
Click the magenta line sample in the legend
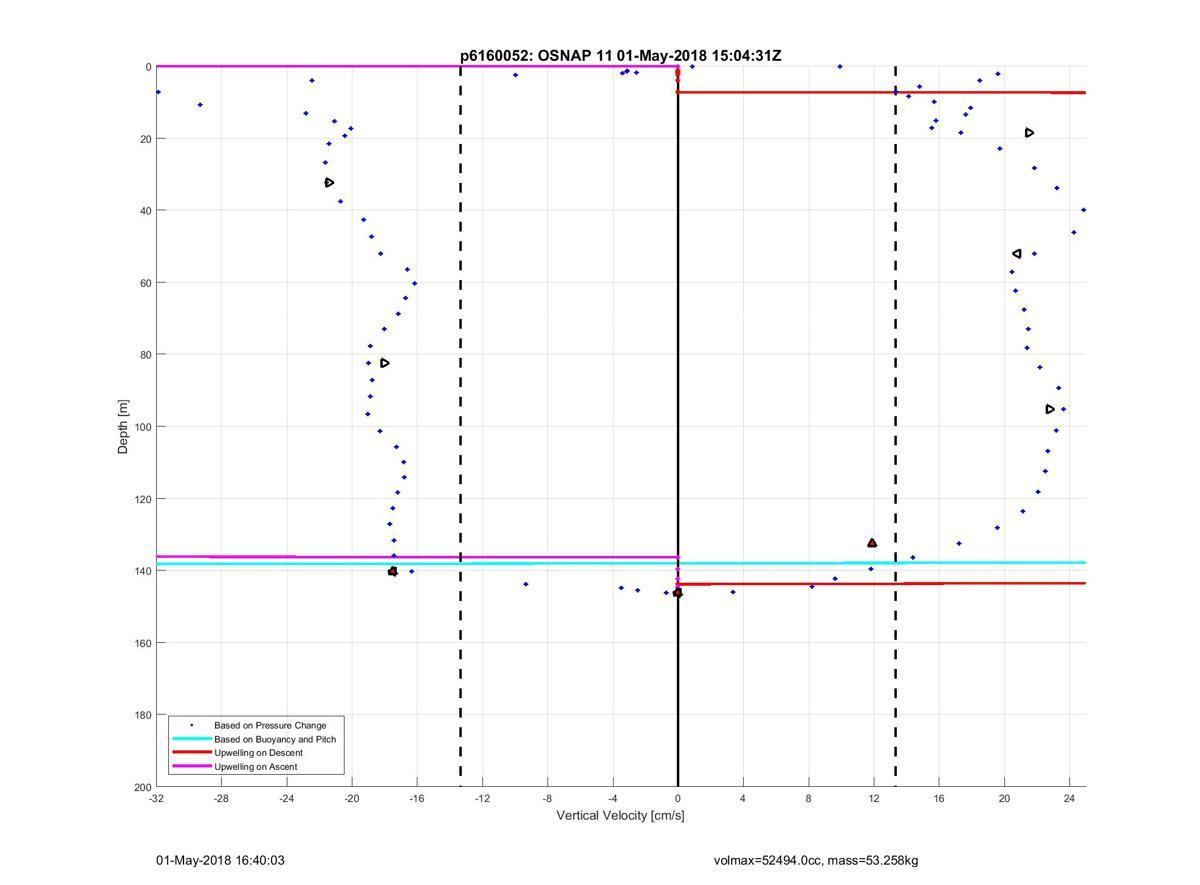coord(192,767)
